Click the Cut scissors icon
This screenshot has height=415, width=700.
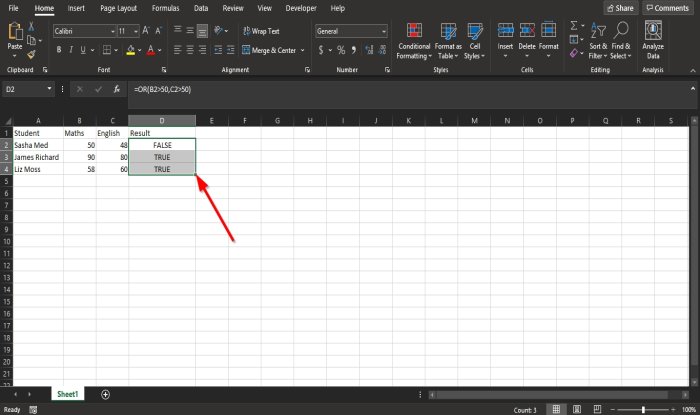tap(31, 26)
